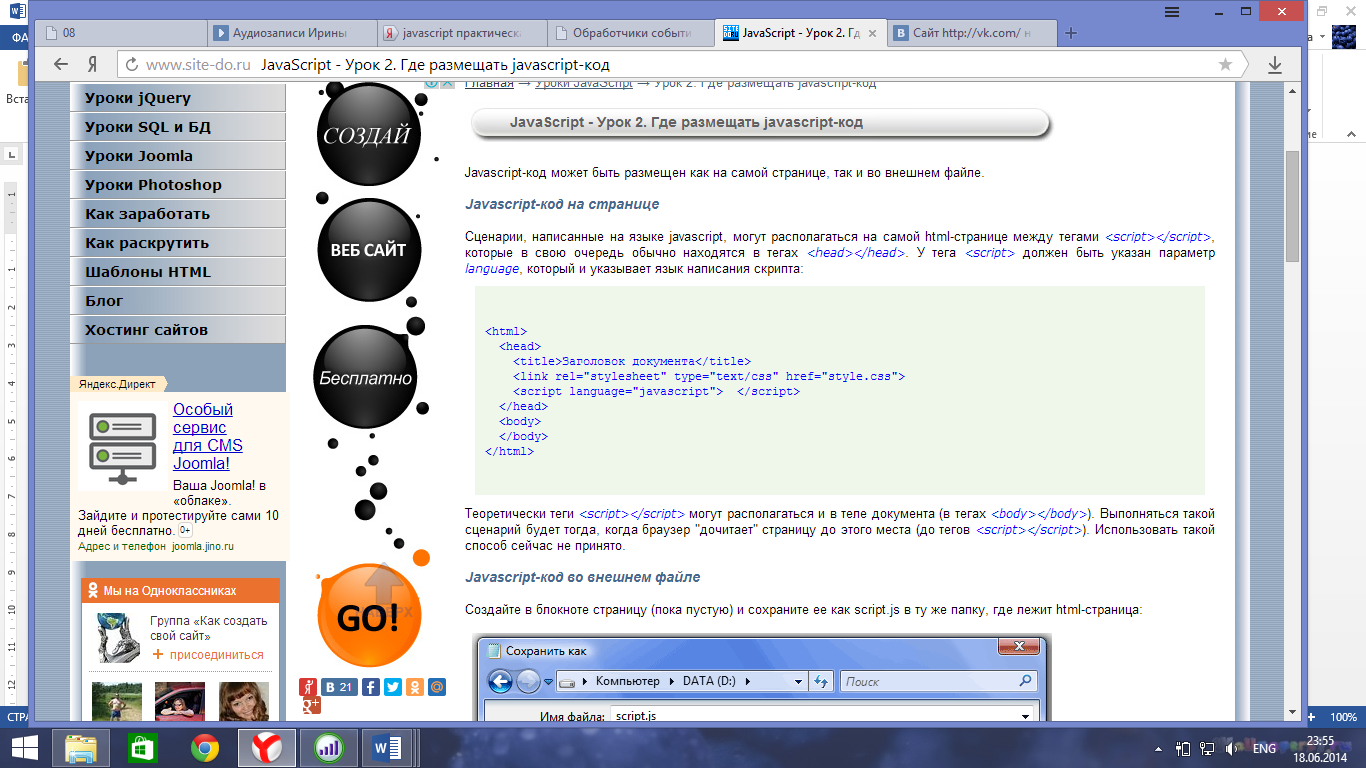The height and width of the screenshot is (768, 1366).
Task: Click the Яндекс.Директ label
Action: tap(118, 383)
